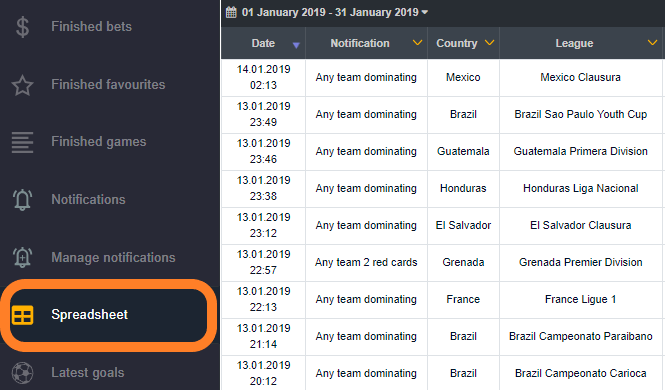
Task: Open the Manage notifications menu item
Action: tap(113, 257)
